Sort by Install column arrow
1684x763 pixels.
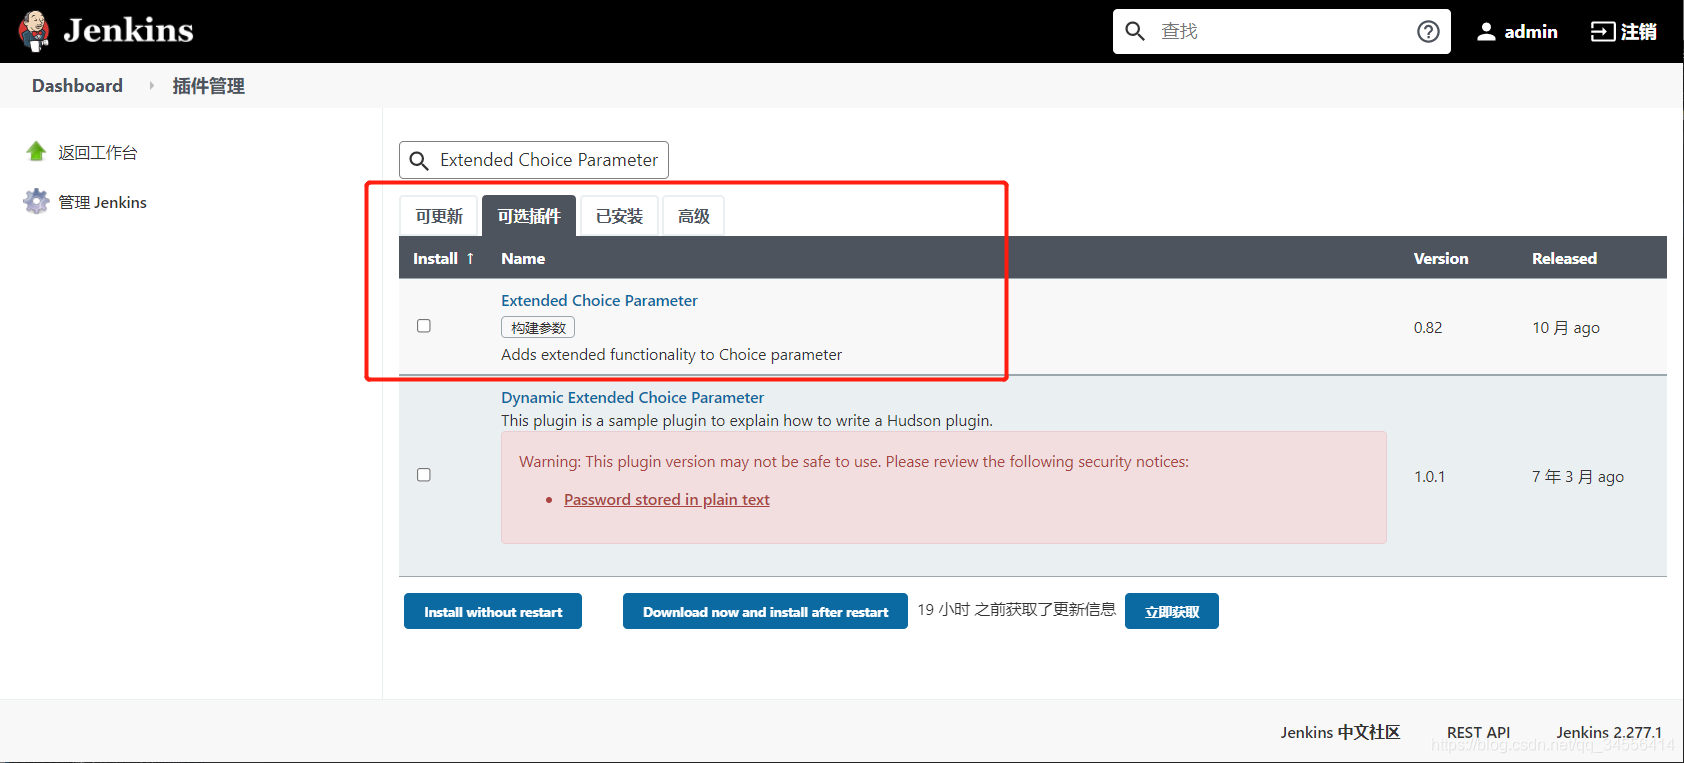[470, 258]
